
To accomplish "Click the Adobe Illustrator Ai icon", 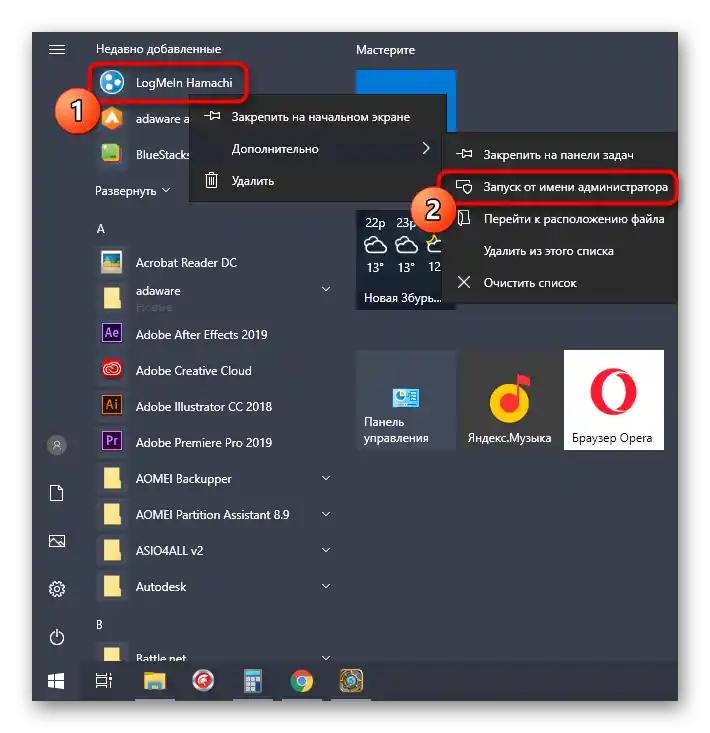I will click(112, 405).
